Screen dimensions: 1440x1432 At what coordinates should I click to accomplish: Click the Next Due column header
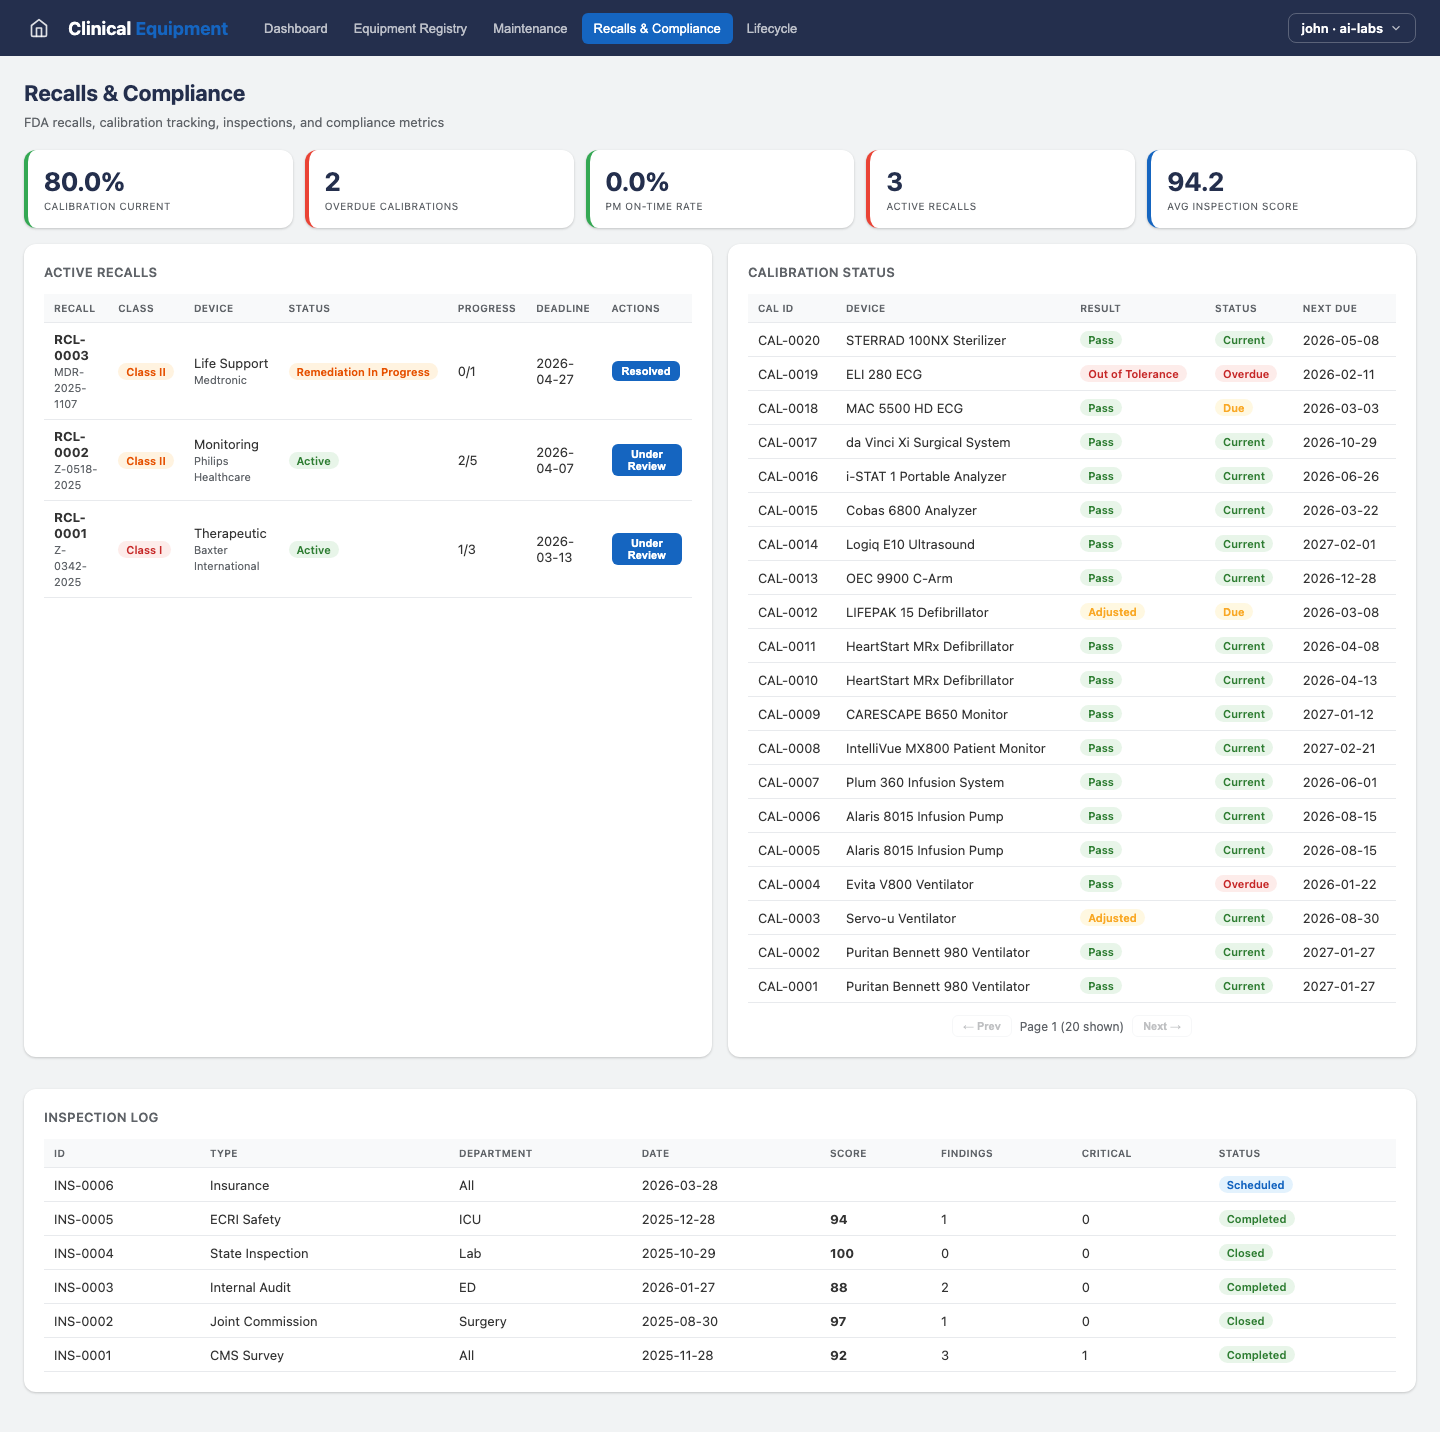coord(1329,308)
